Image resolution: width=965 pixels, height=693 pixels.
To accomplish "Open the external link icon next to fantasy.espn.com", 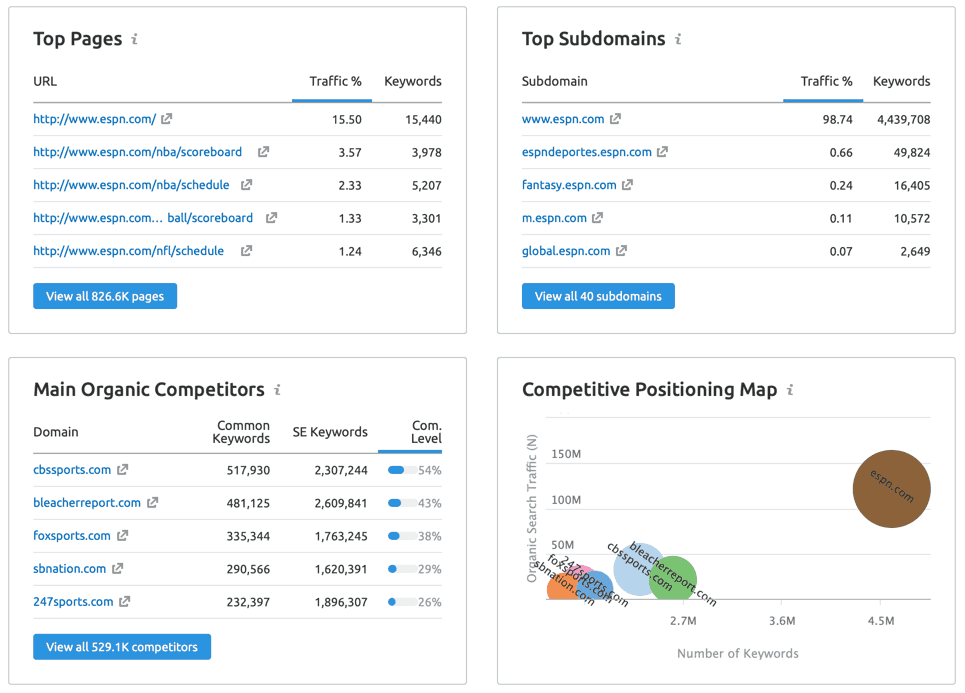I will (x=626, y=185).
